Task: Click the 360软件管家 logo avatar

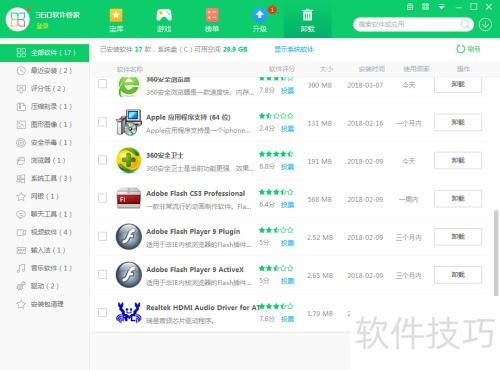Action: tap(17, 19)
